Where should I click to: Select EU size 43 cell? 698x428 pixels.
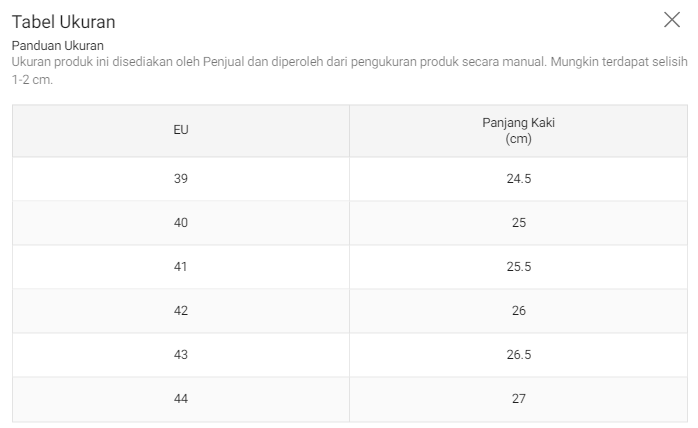pyautogui.click(x=181, y=355)
